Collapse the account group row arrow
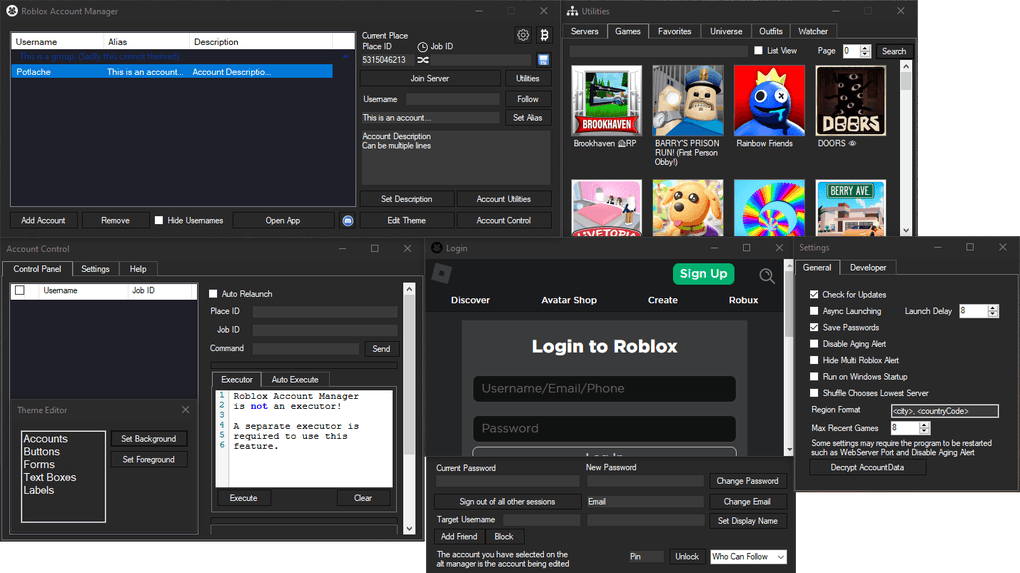1020x573 pixels. pos(345,57)
